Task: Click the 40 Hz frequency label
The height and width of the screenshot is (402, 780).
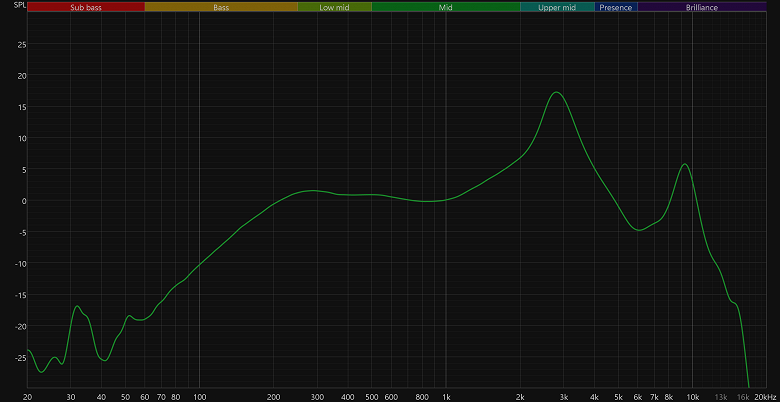Action: click(x=101, y=397)
